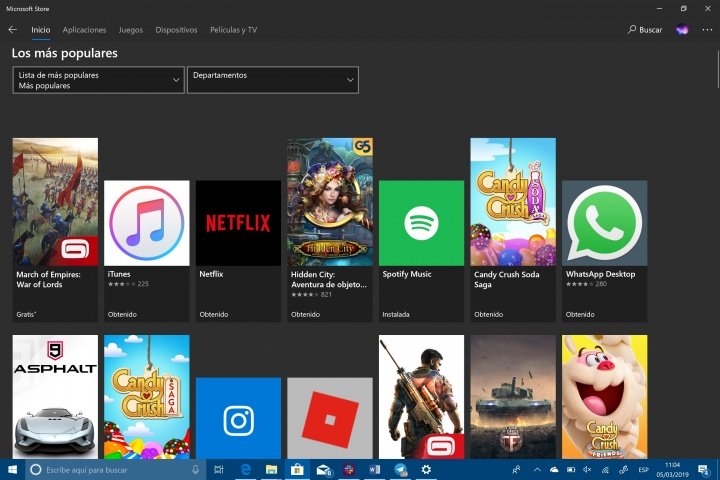Open the Candy Crush Soda Saga thumbnail
This screenshot has height=480, width=720.
513,202
